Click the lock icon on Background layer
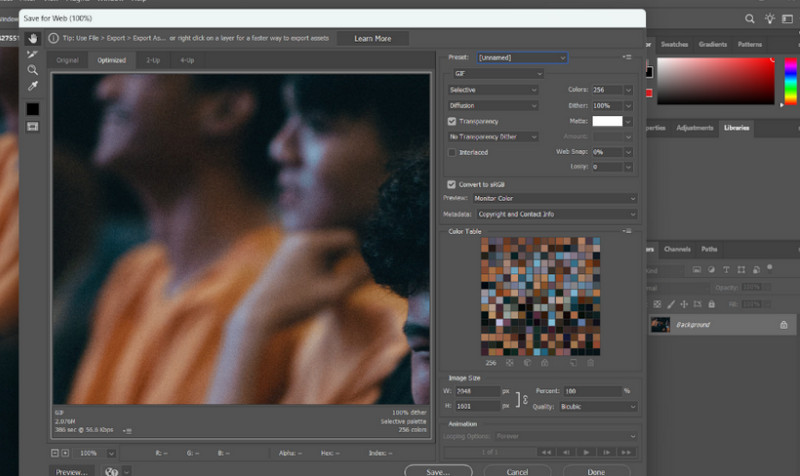 tap(784, 325)
